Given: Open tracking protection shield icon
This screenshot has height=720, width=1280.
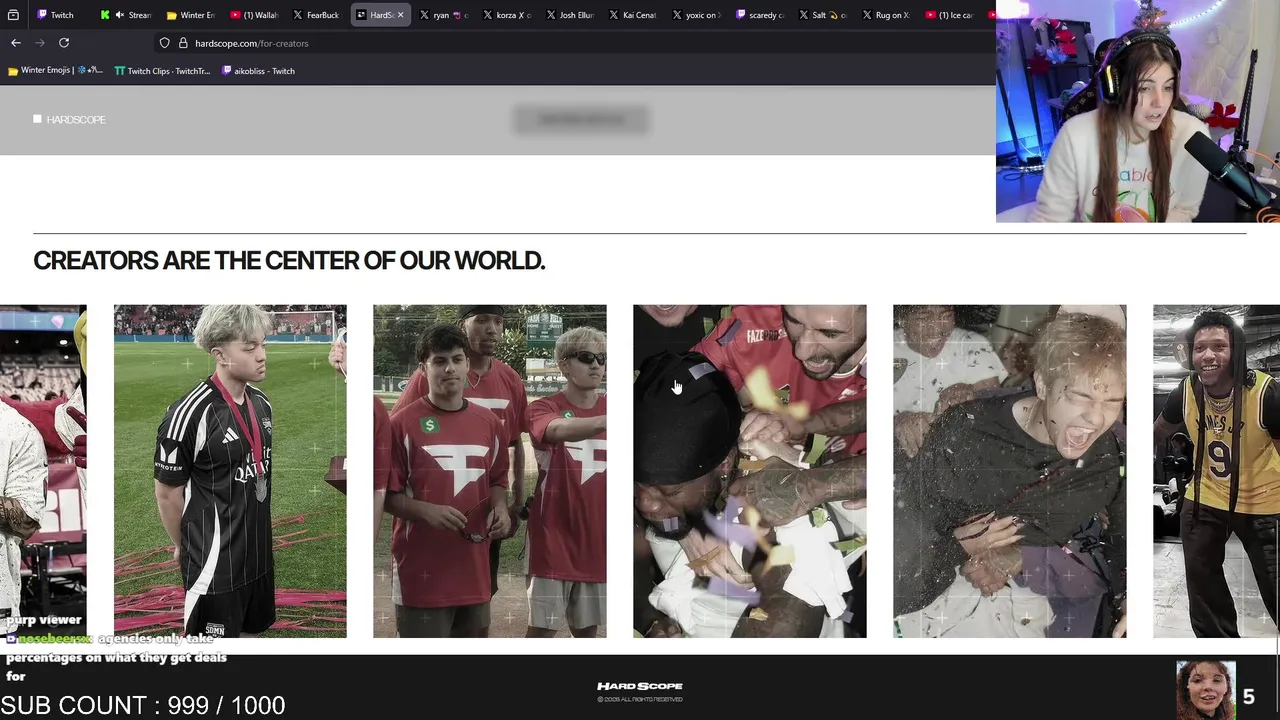Looking at the screenshot, I should click(x=165, y=43).
